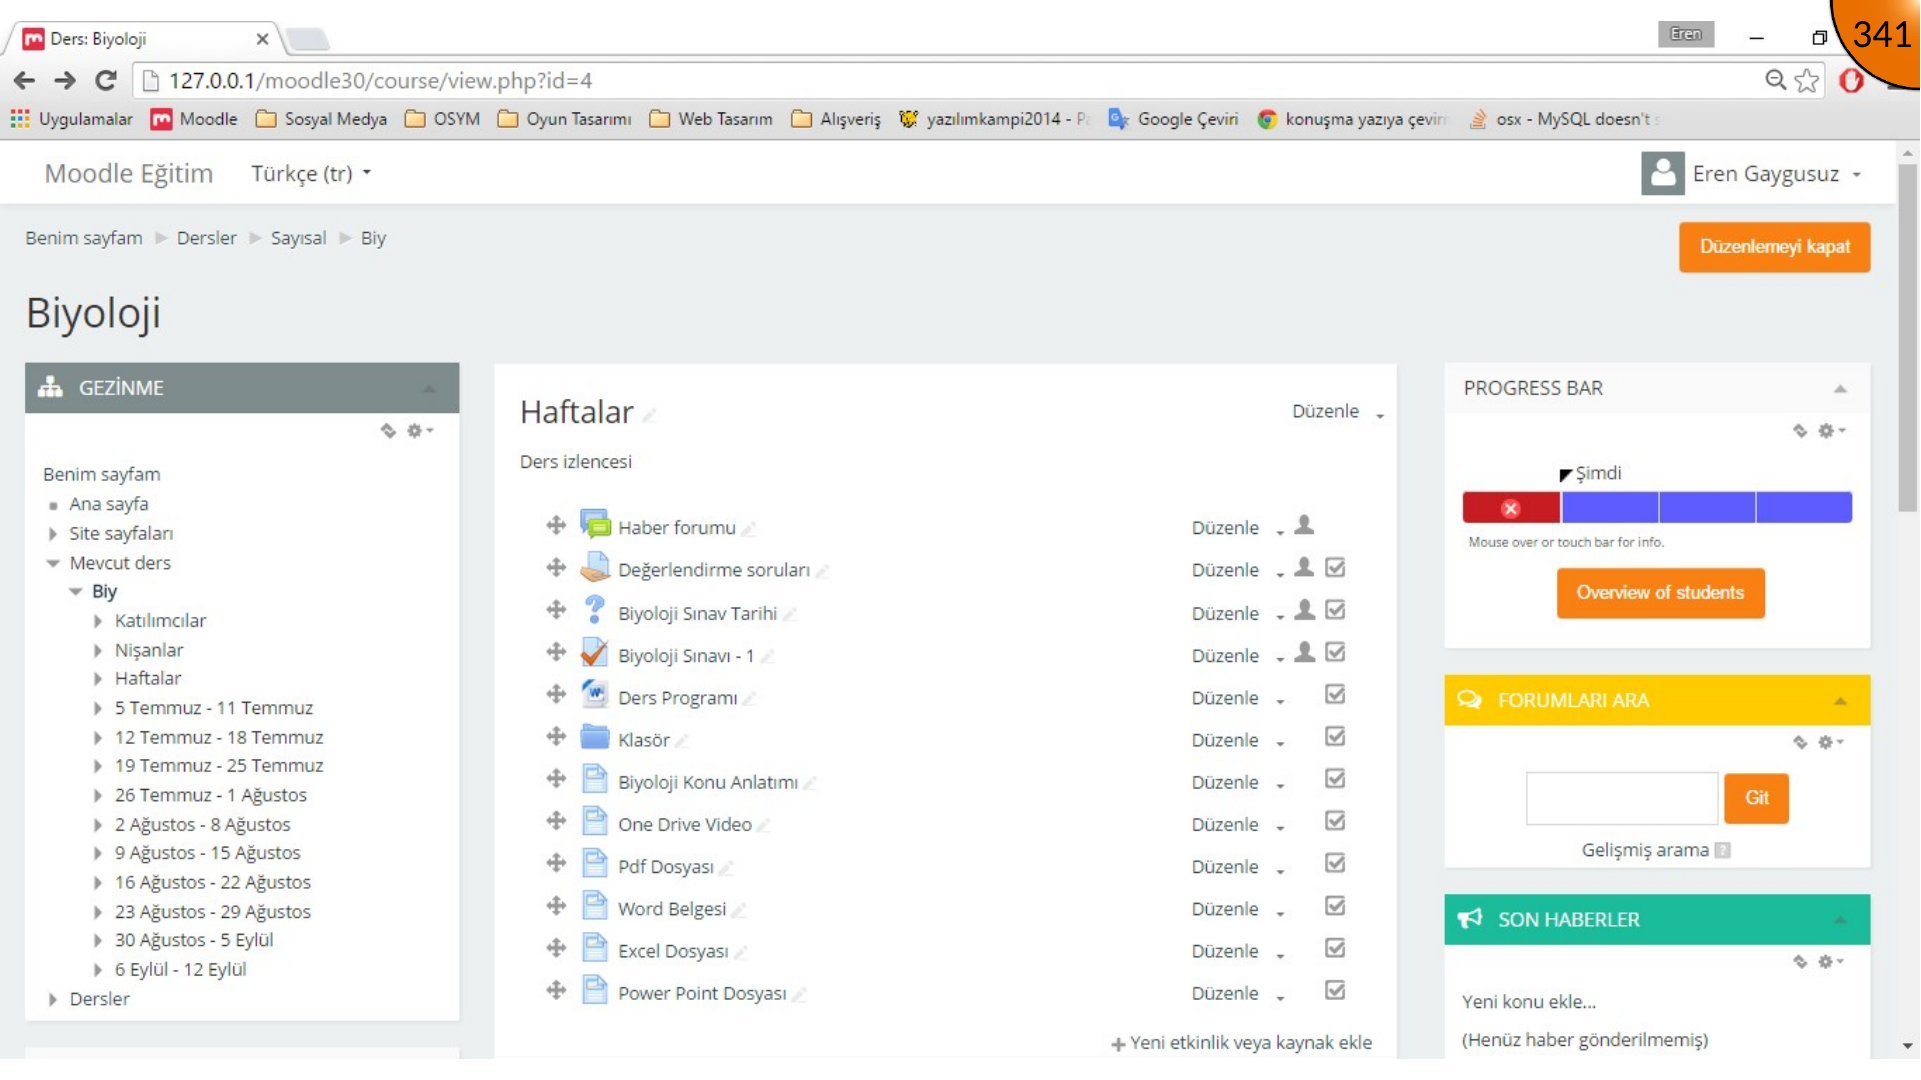Click the move icon in Gezinme block
Screen dimensions: 1921x1080
click(388, 431)
